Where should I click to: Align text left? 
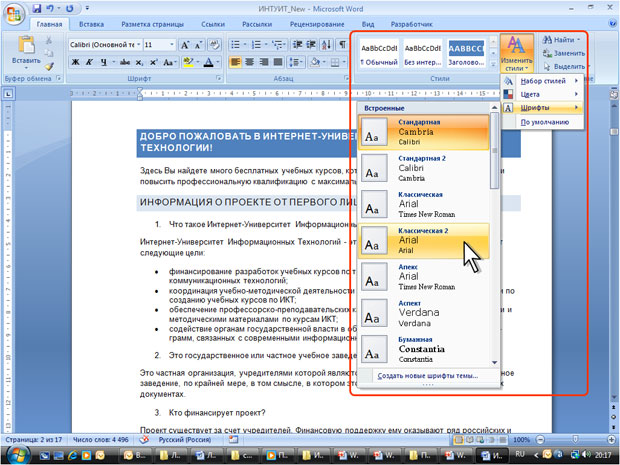(235, 62)
